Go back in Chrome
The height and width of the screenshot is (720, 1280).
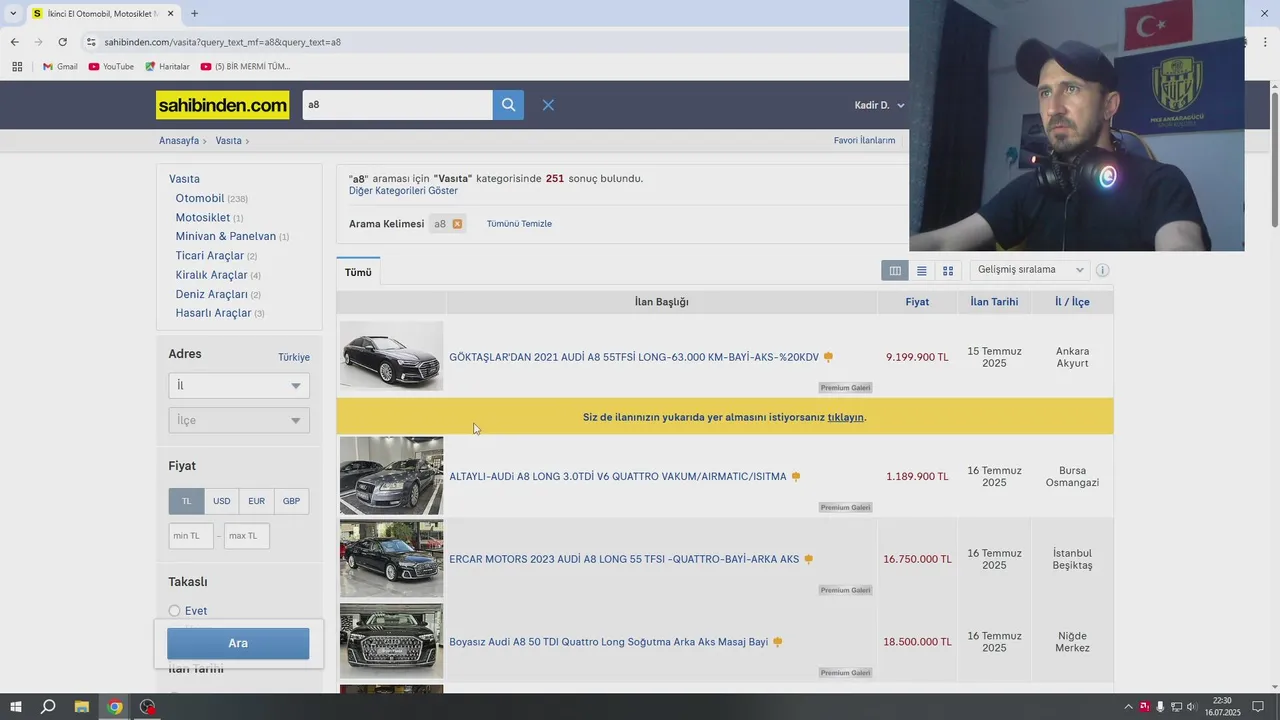pyautogui.click(x=14, y=42)
